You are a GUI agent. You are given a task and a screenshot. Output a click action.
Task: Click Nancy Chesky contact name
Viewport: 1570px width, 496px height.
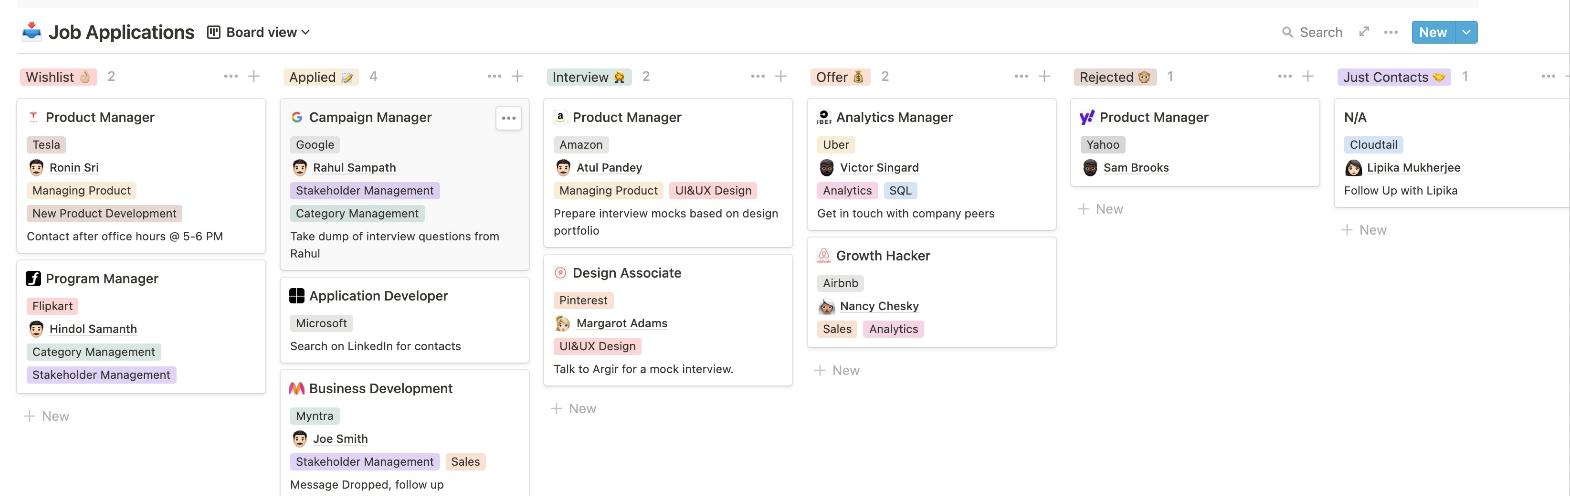(x=879, y=306)
